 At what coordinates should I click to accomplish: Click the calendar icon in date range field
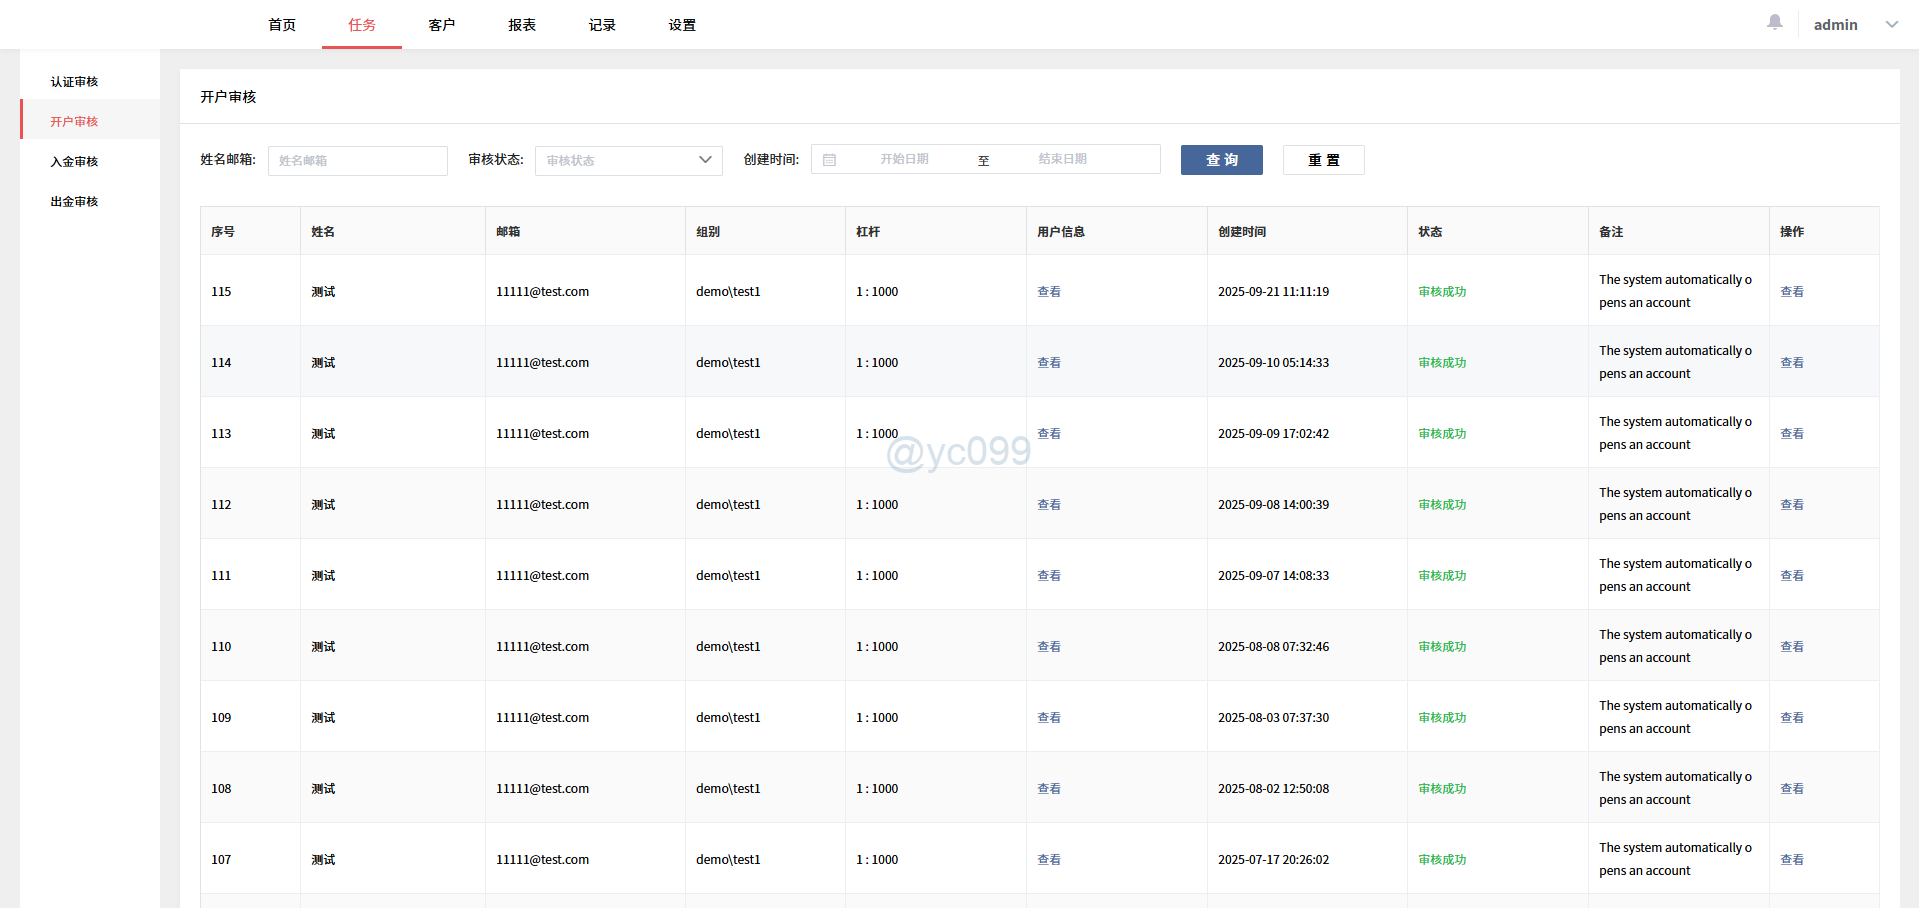click(829, 160)
